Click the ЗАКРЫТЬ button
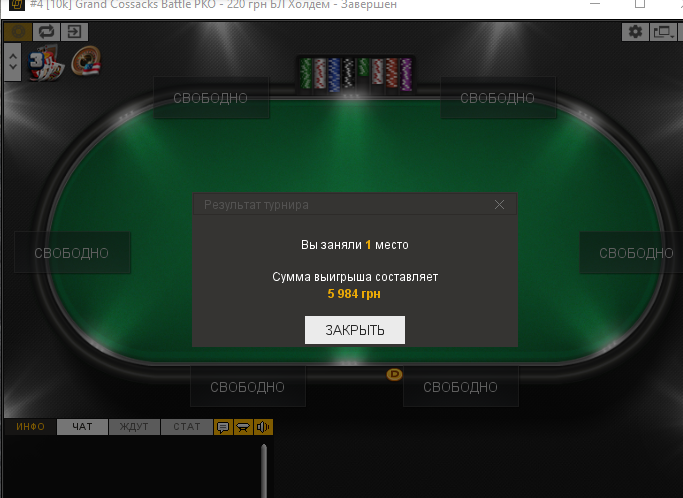This screenshot has width=683, height=498. click(x=355, y=330)
